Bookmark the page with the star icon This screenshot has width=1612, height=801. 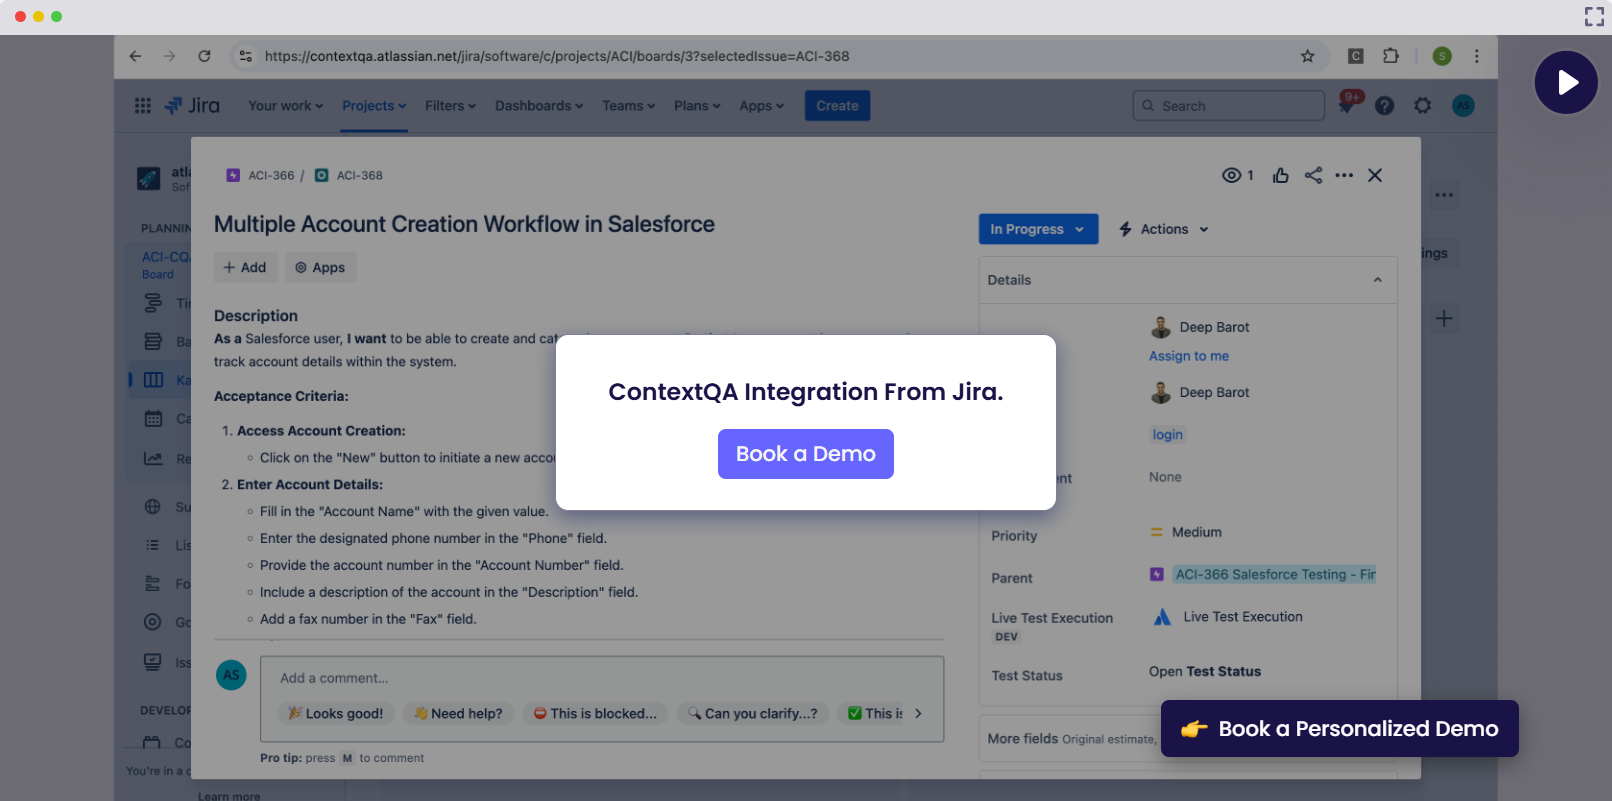click(1307, 56)
